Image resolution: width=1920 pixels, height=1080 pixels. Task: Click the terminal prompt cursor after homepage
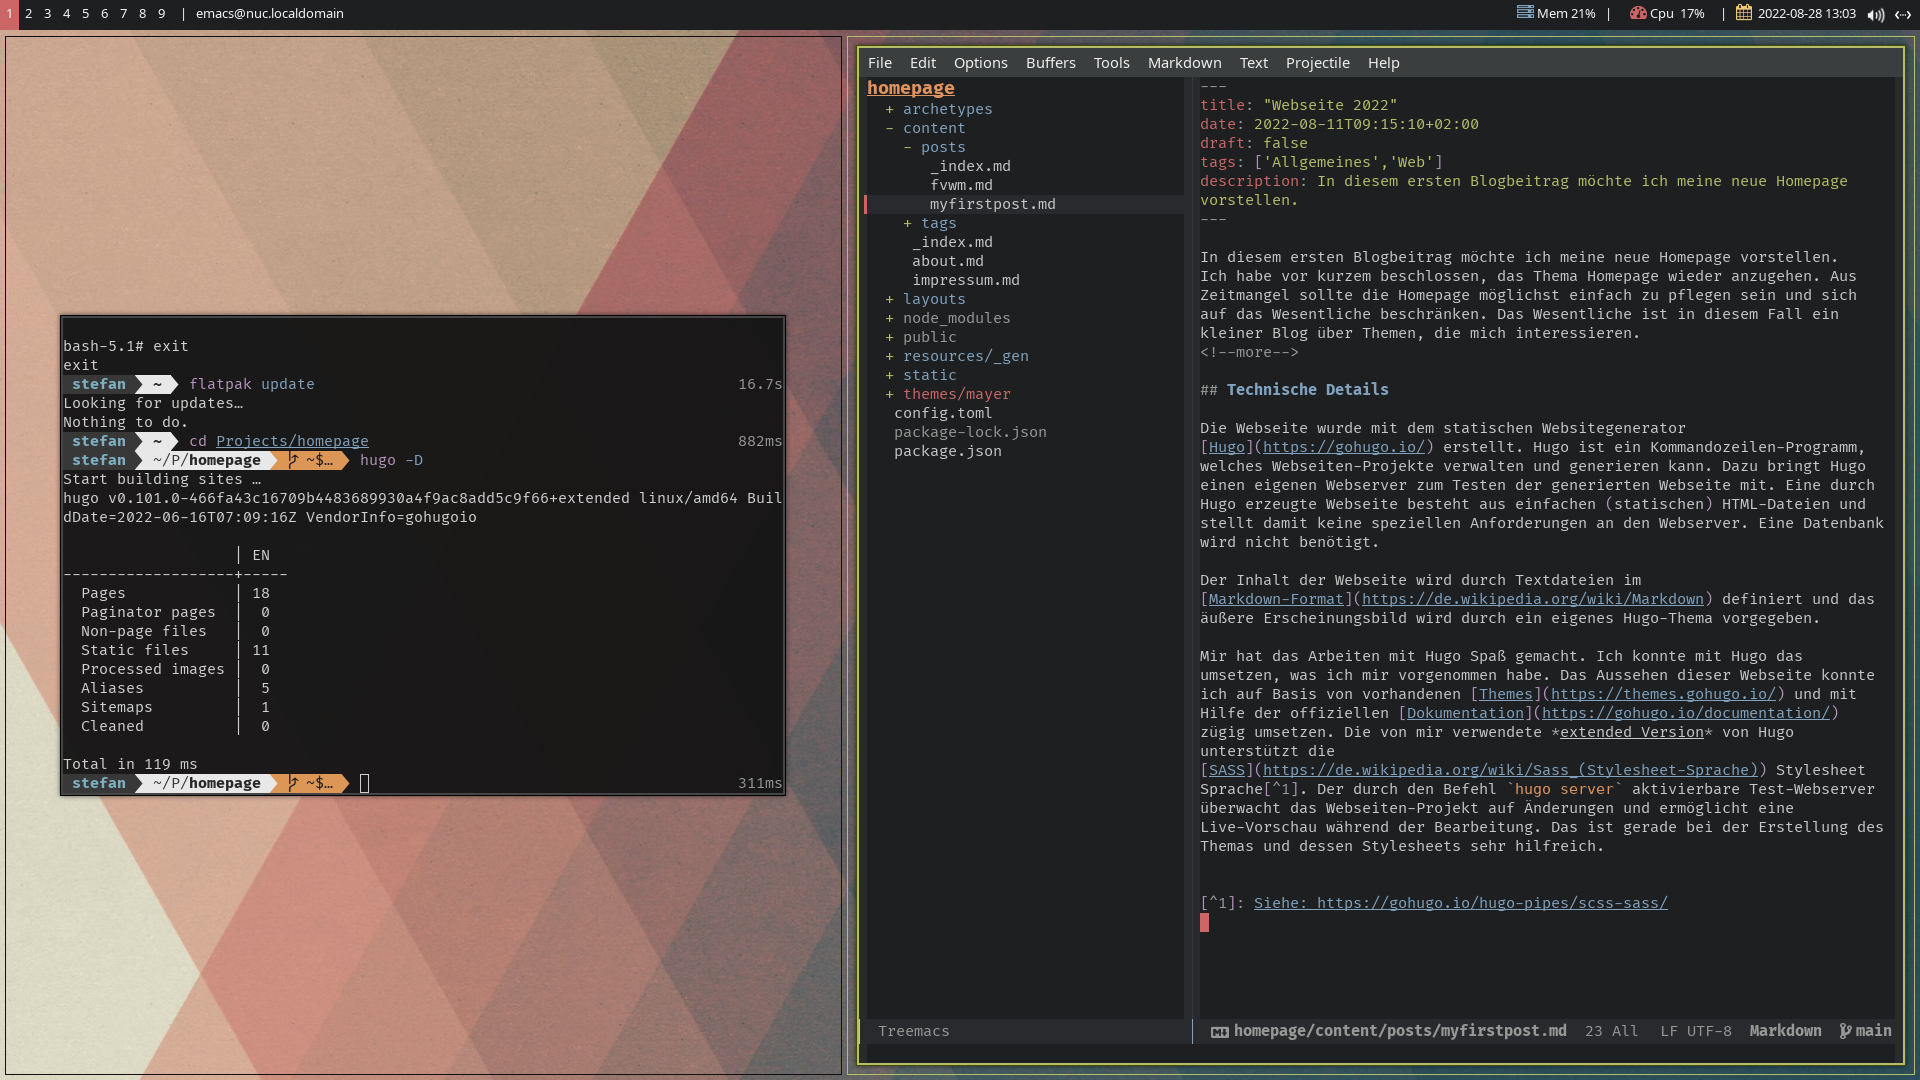(x=364, y=784)
